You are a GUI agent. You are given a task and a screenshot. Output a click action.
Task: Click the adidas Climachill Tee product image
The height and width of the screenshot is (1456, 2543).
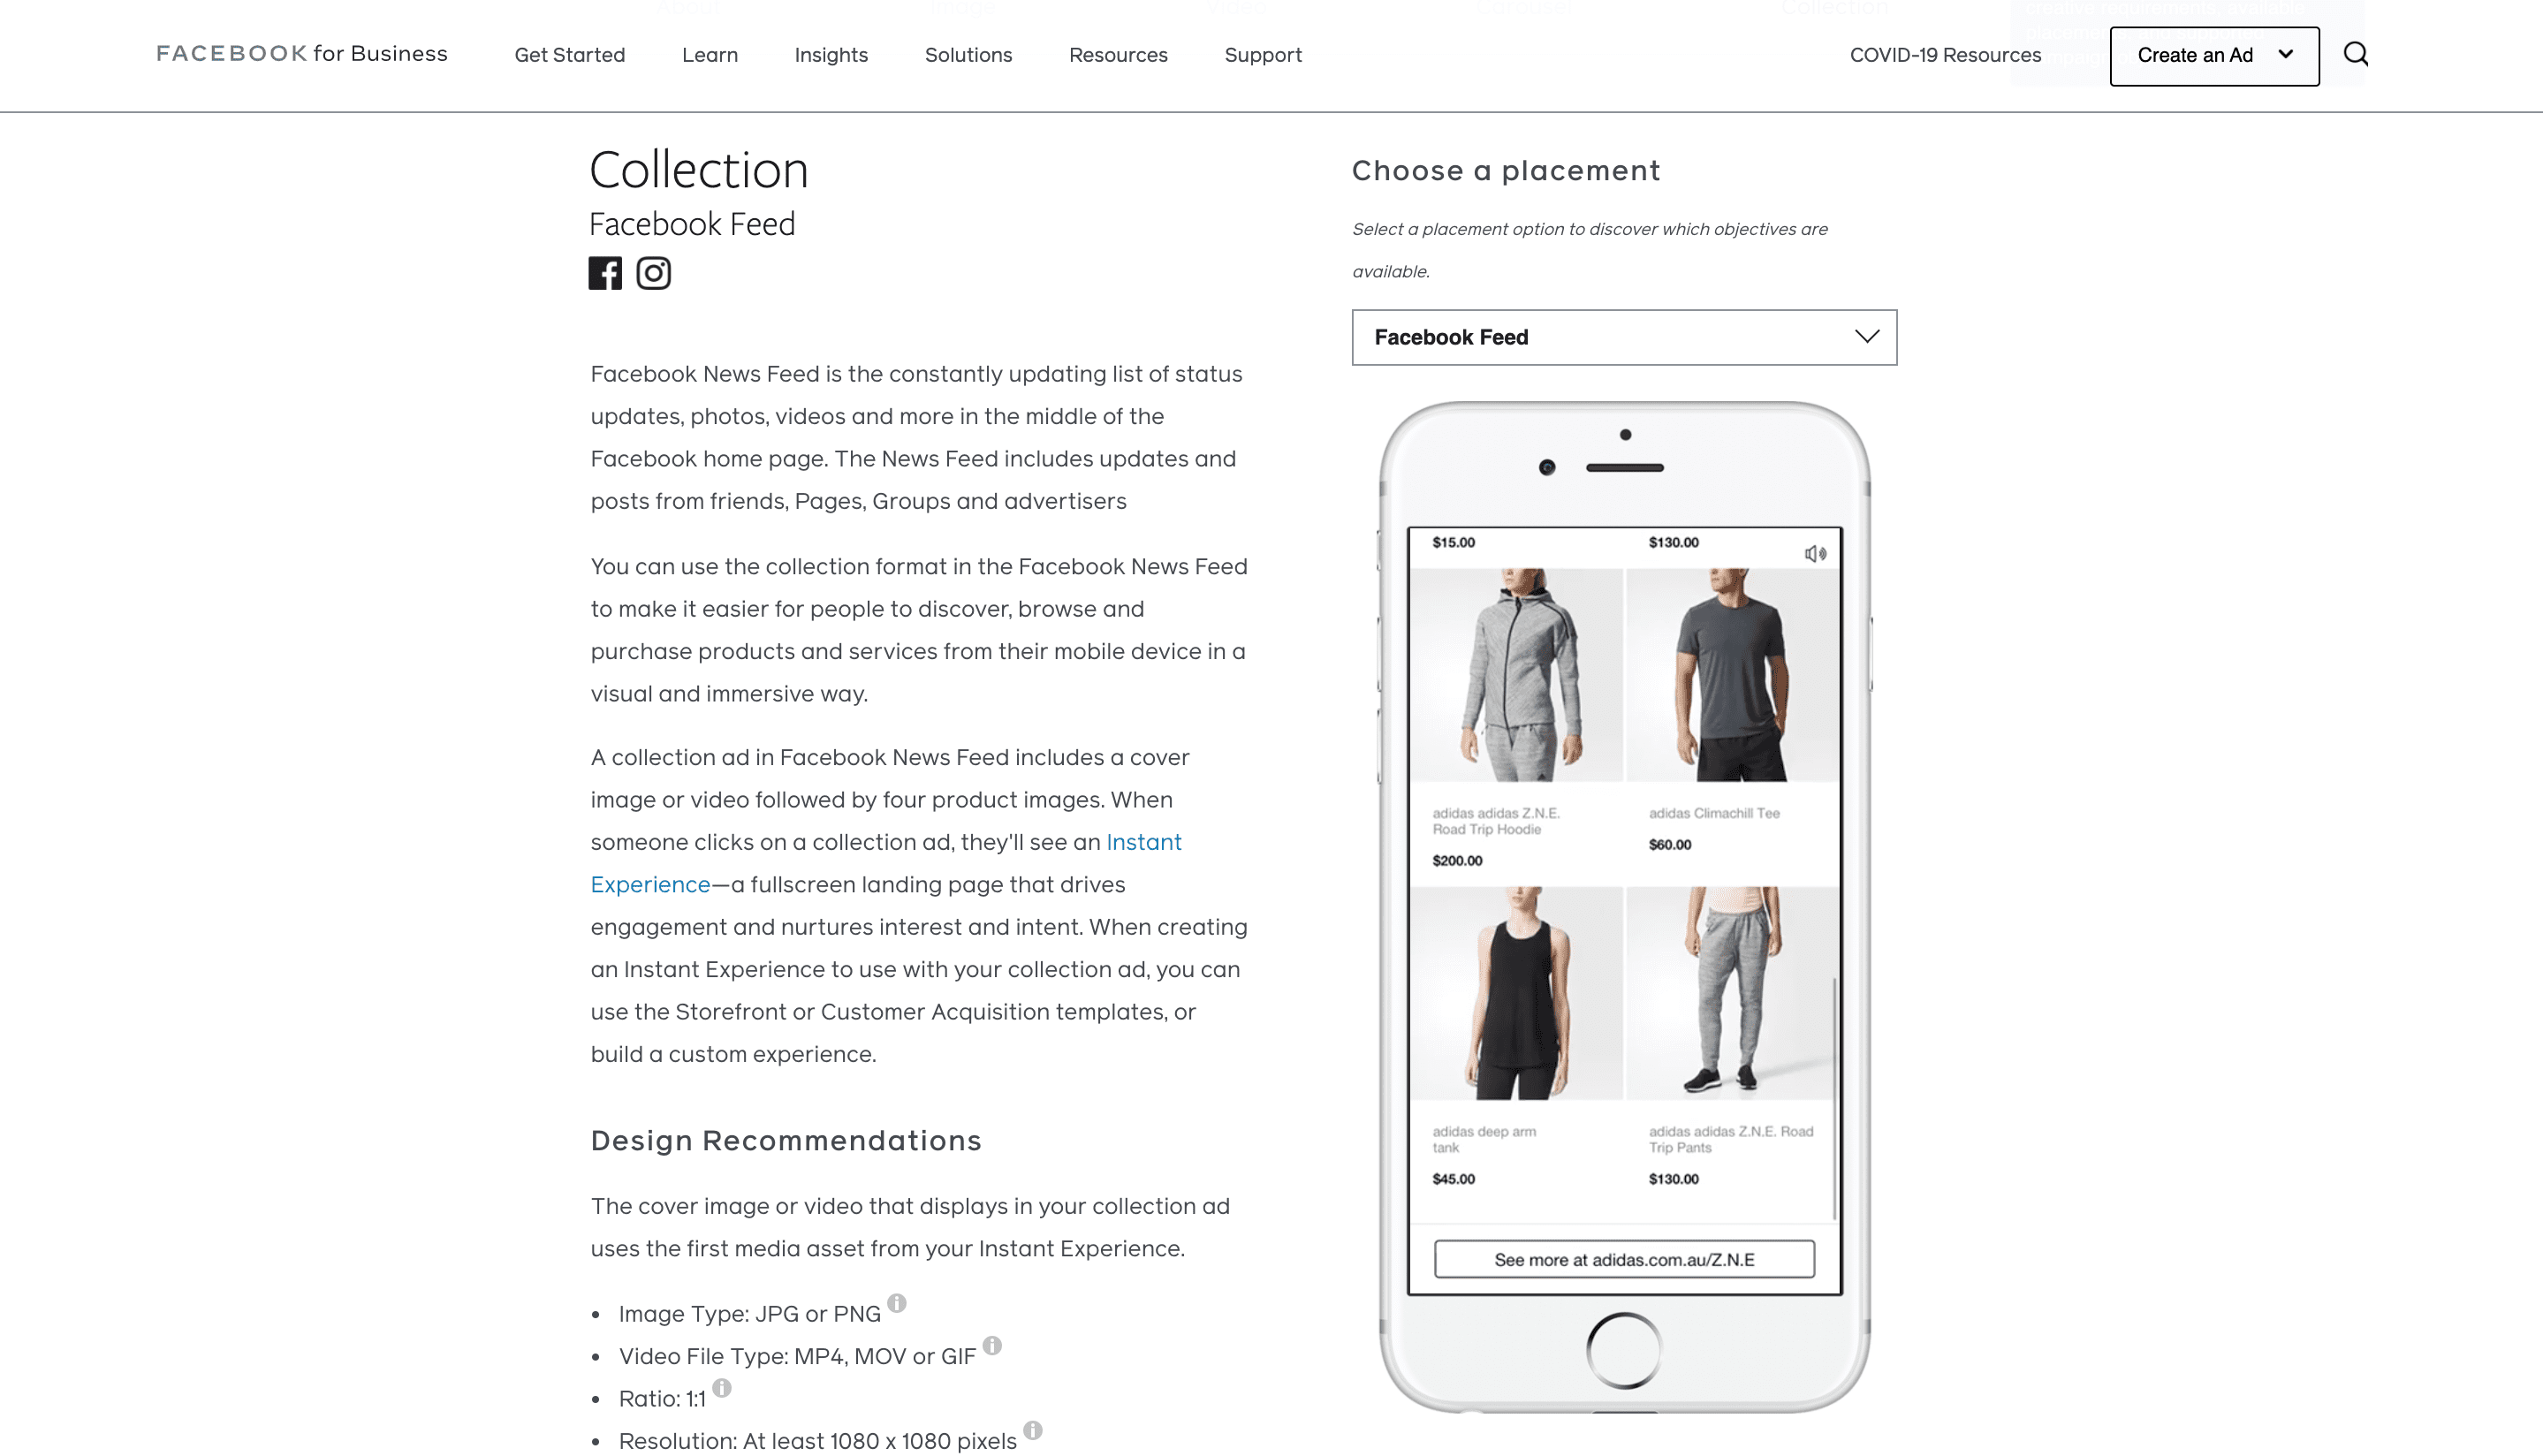[x=1733, y=674]
